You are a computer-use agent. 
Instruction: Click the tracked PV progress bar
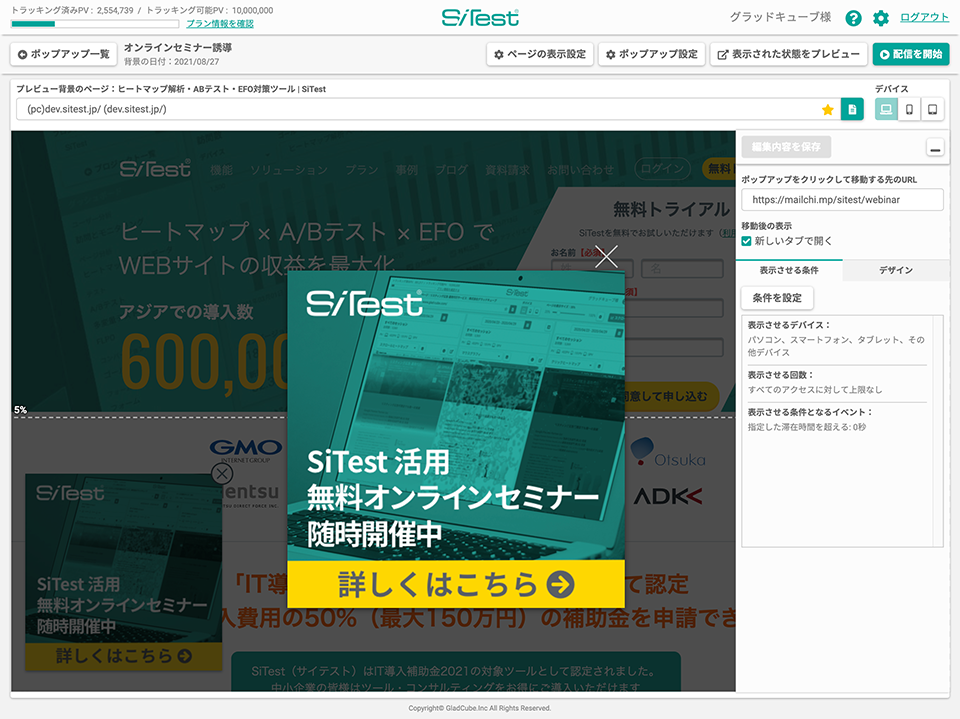[x=95, y=24]
